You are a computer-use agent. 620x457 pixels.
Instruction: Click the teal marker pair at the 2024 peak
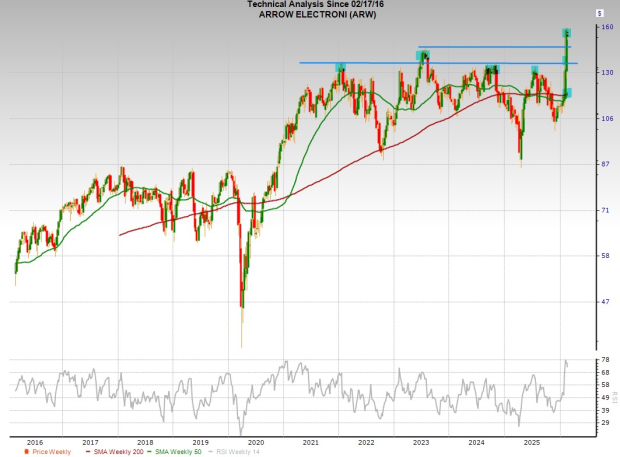tap(491, 69)
